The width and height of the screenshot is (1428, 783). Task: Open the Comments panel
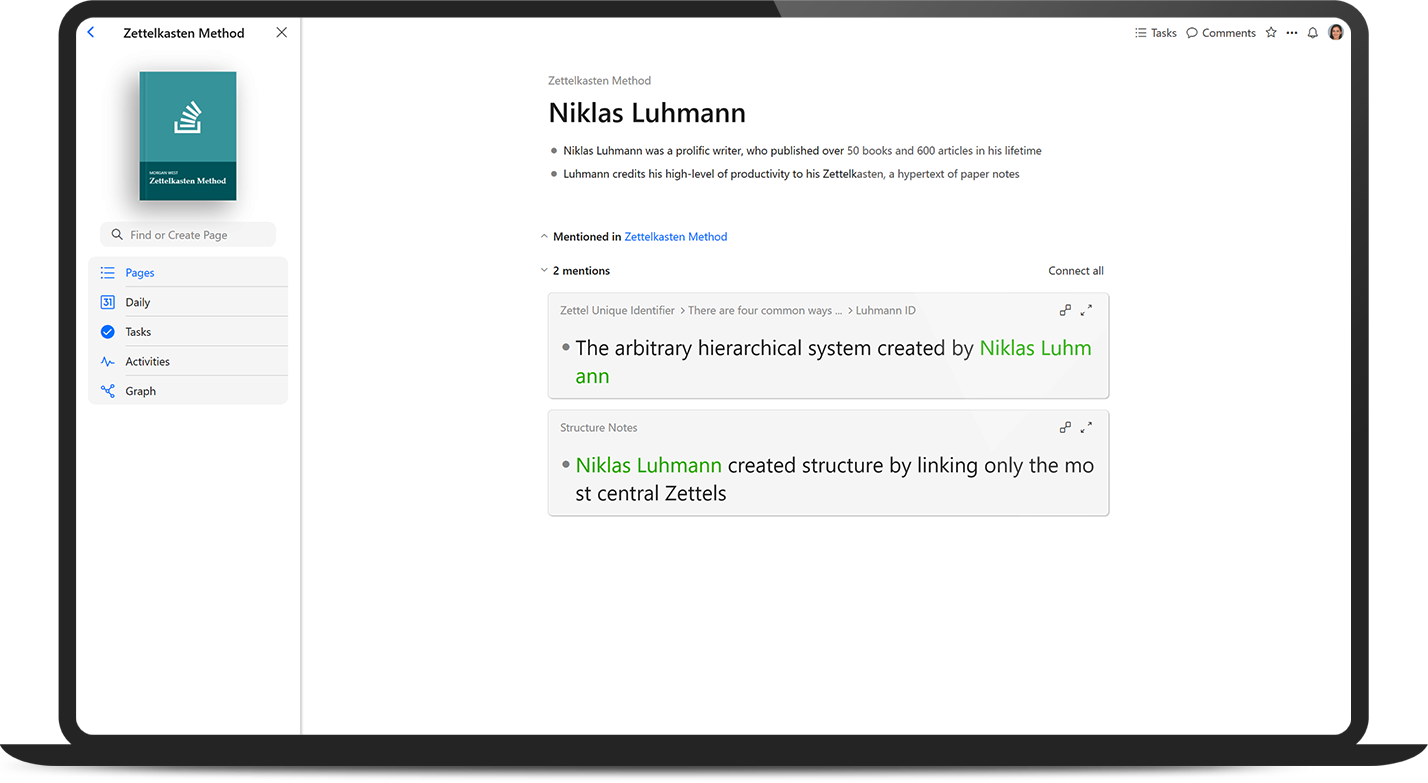(x=1220, y=33)
